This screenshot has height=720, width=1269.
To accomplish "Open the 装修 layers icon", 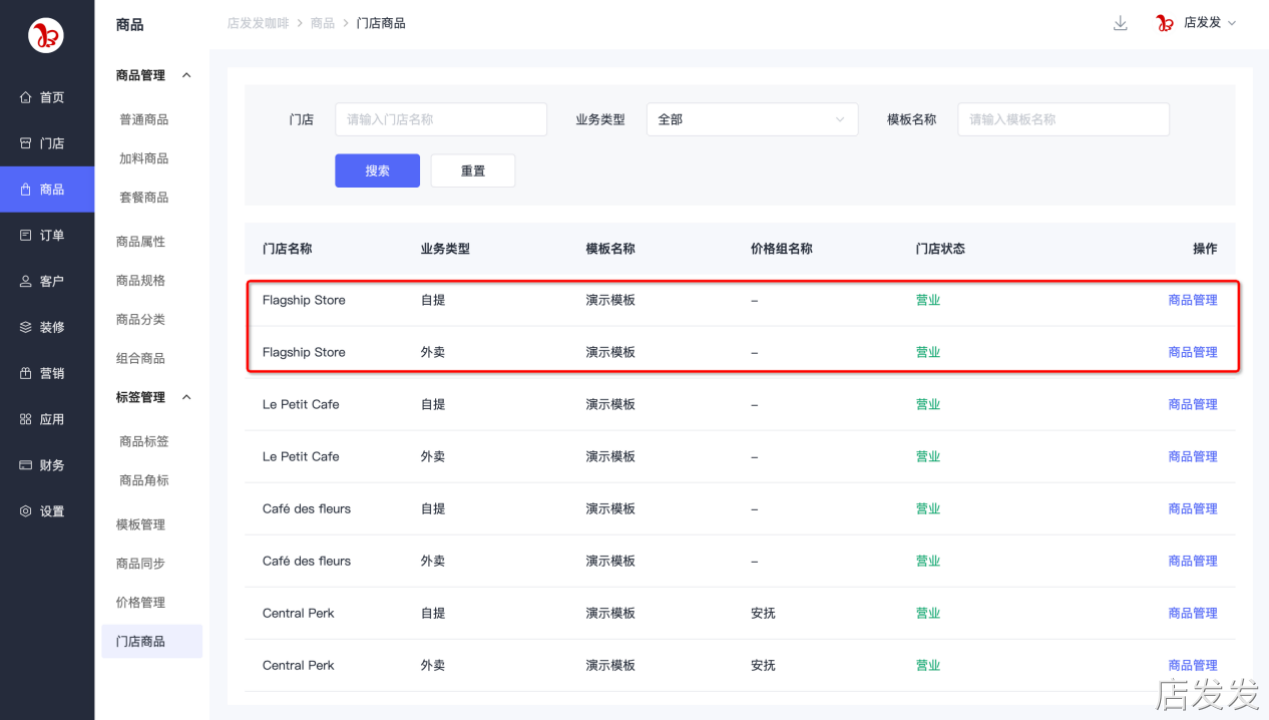I will click(26, 327).
